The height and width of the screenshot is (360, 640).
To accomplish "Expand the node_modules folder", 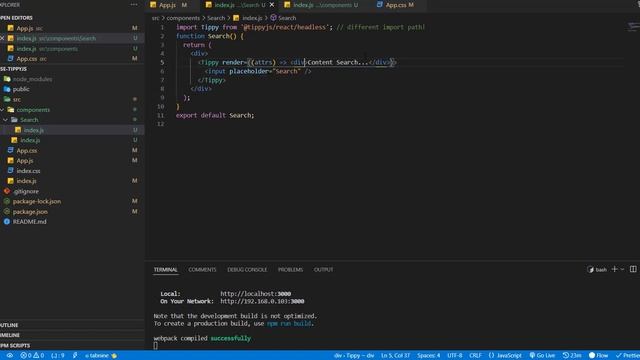I will [32, 79].
